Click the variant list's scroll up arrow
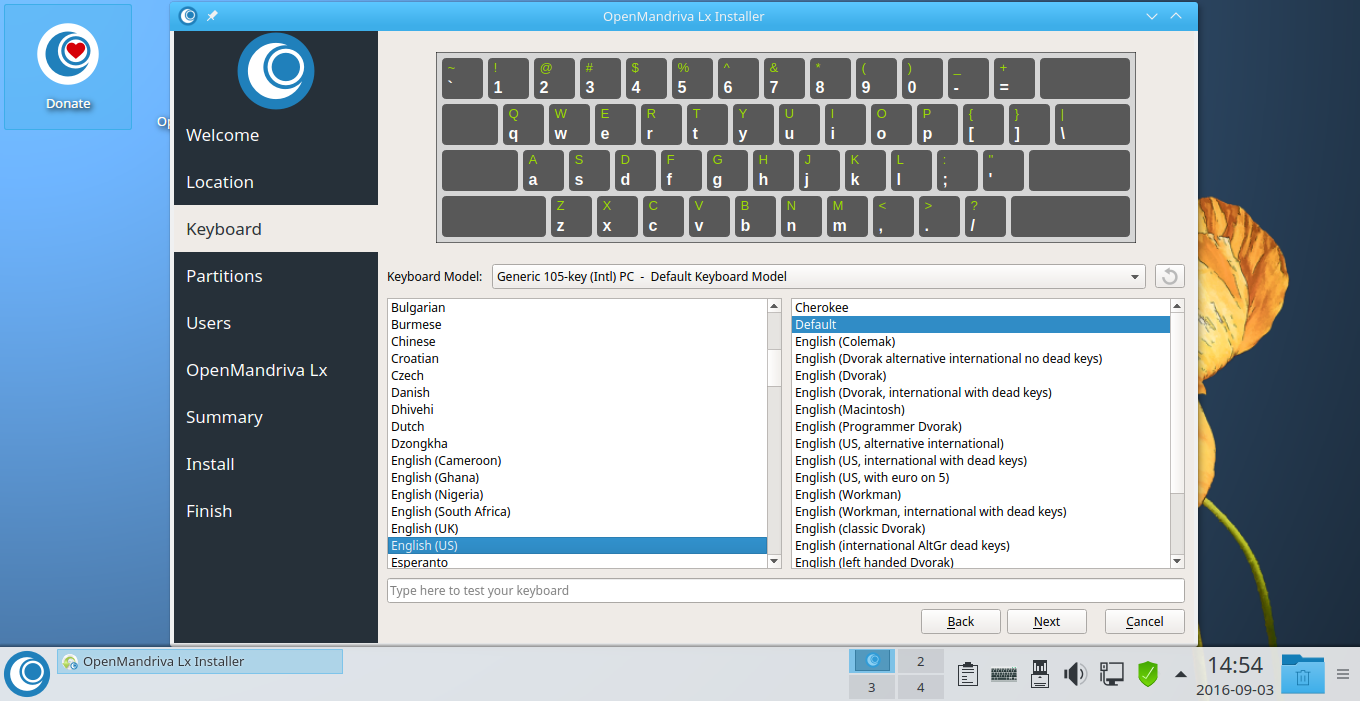Viewport: 1360px width, 701px height. point(1177,306)
